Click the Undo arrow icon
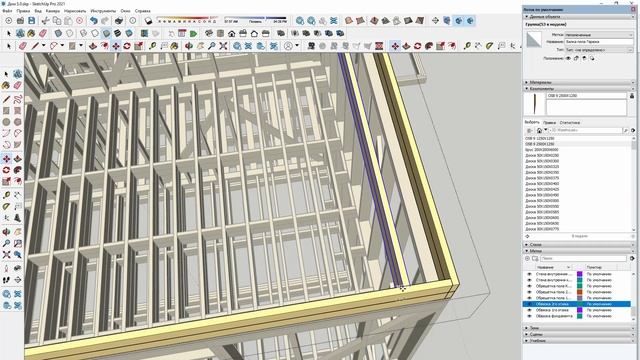Screen dimensions: 640x360 (94, 20)
